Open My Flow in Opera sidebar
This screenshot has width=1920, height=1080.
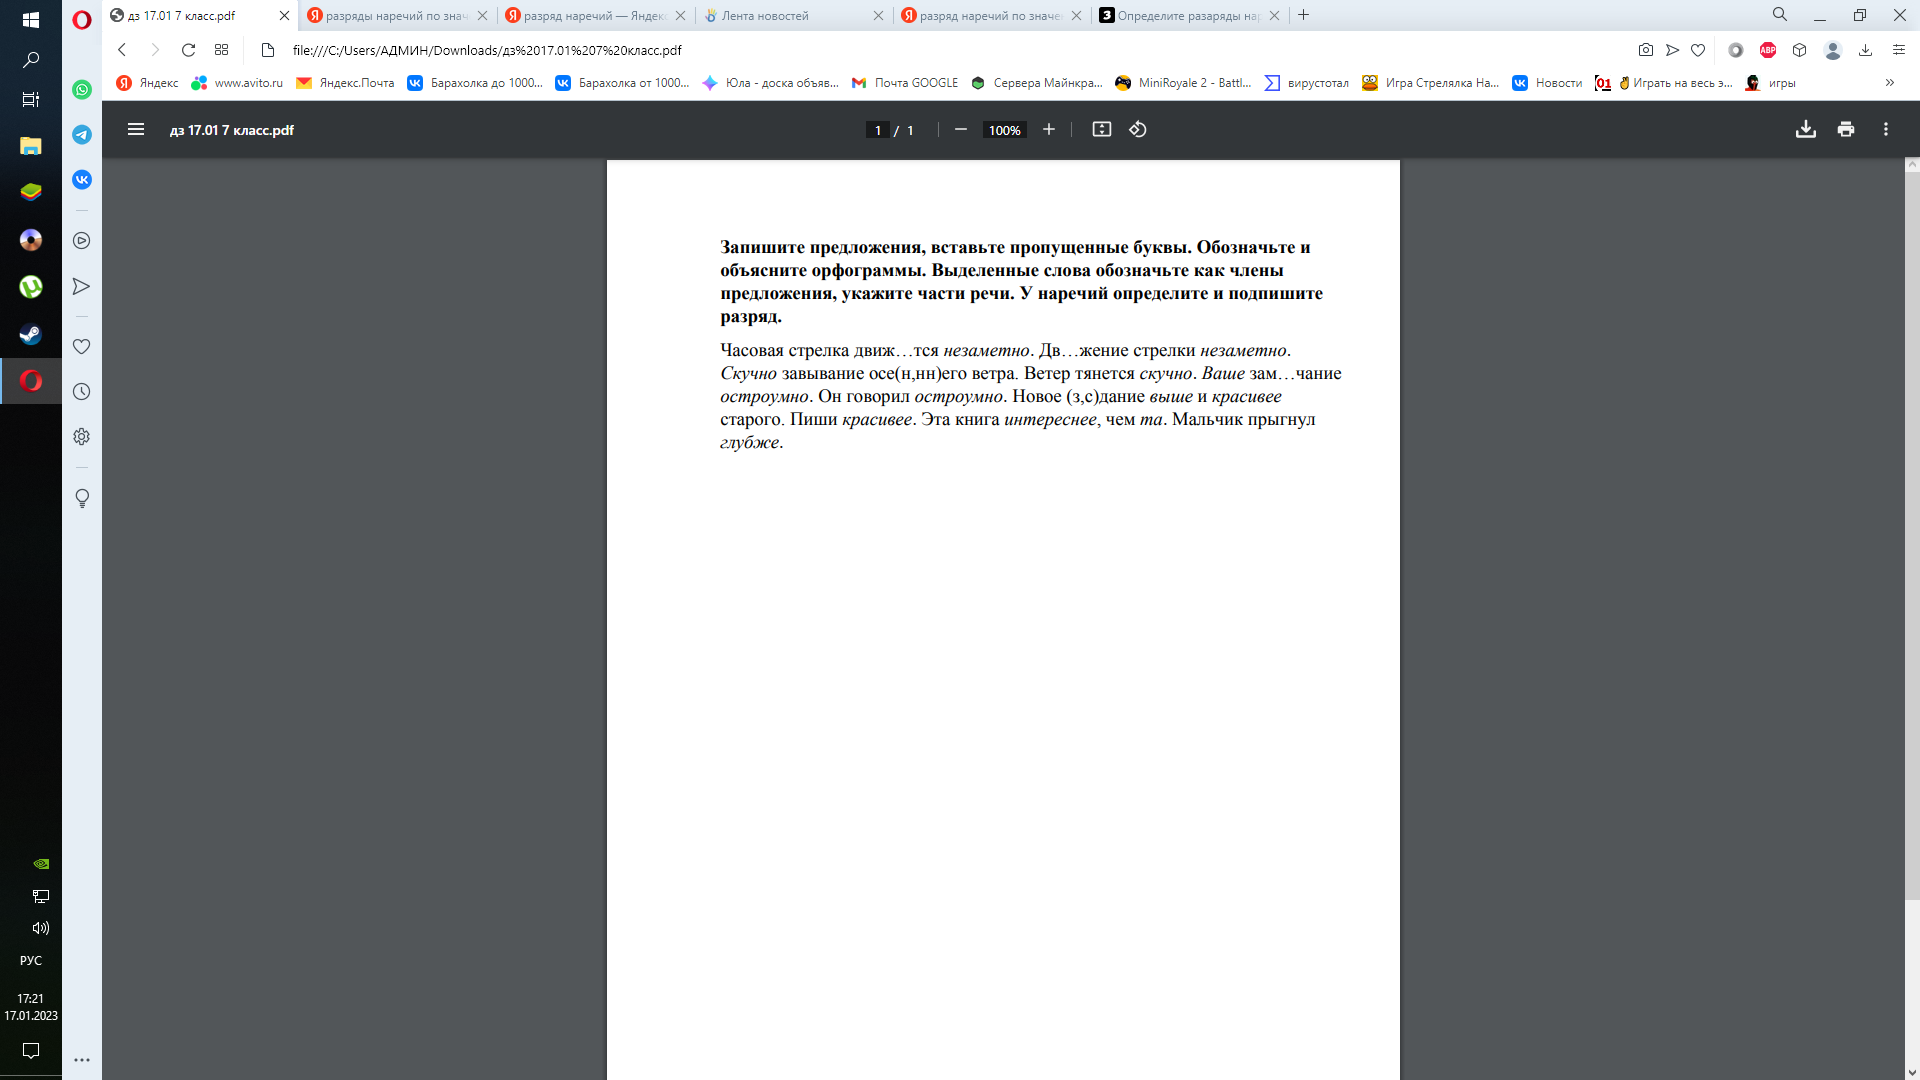point(82,286)
